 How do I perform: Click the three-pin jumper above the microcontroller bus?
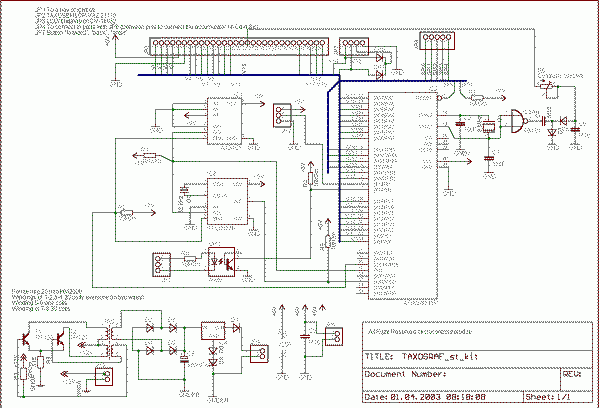pyautogui.click(x=282, y=115)
